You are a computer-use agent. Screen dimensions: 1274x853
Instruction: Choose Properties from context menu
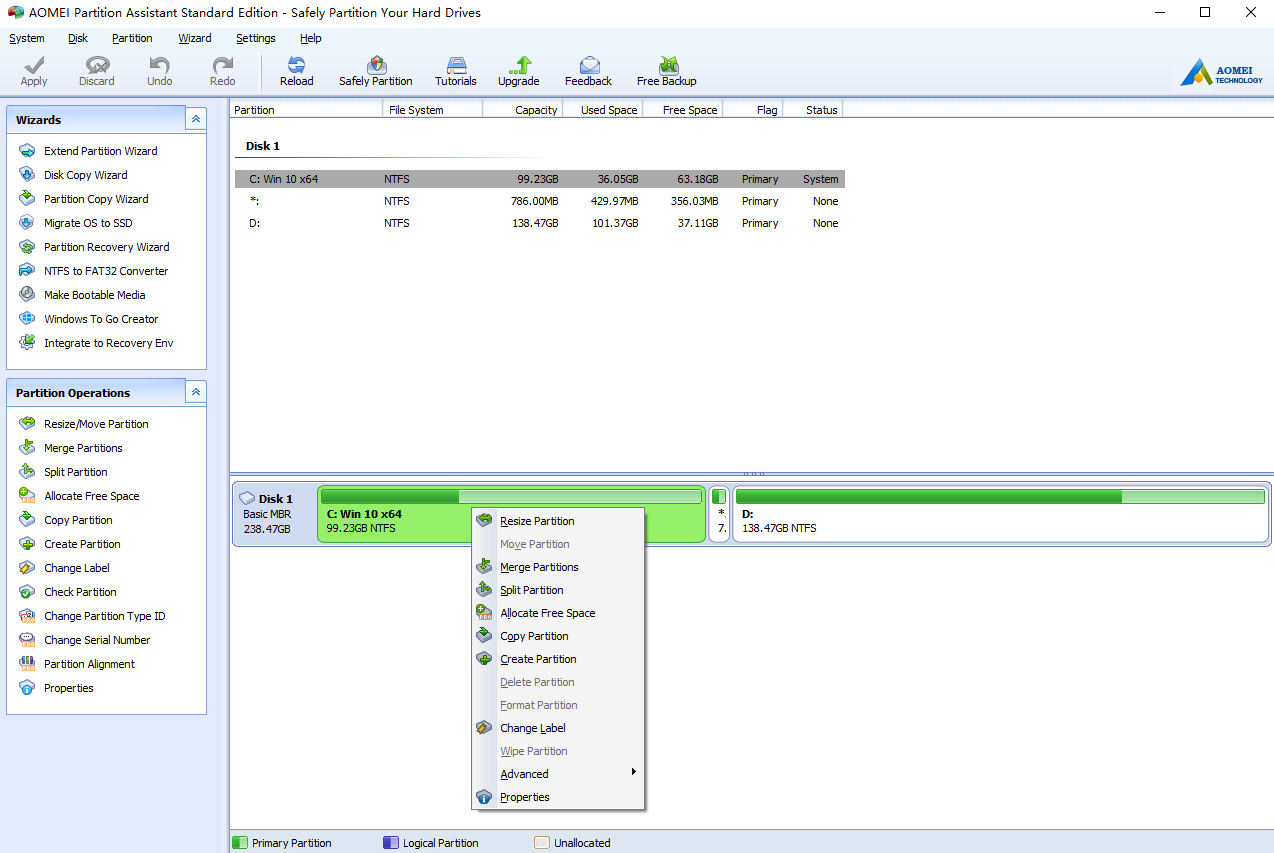coord(558,797)
